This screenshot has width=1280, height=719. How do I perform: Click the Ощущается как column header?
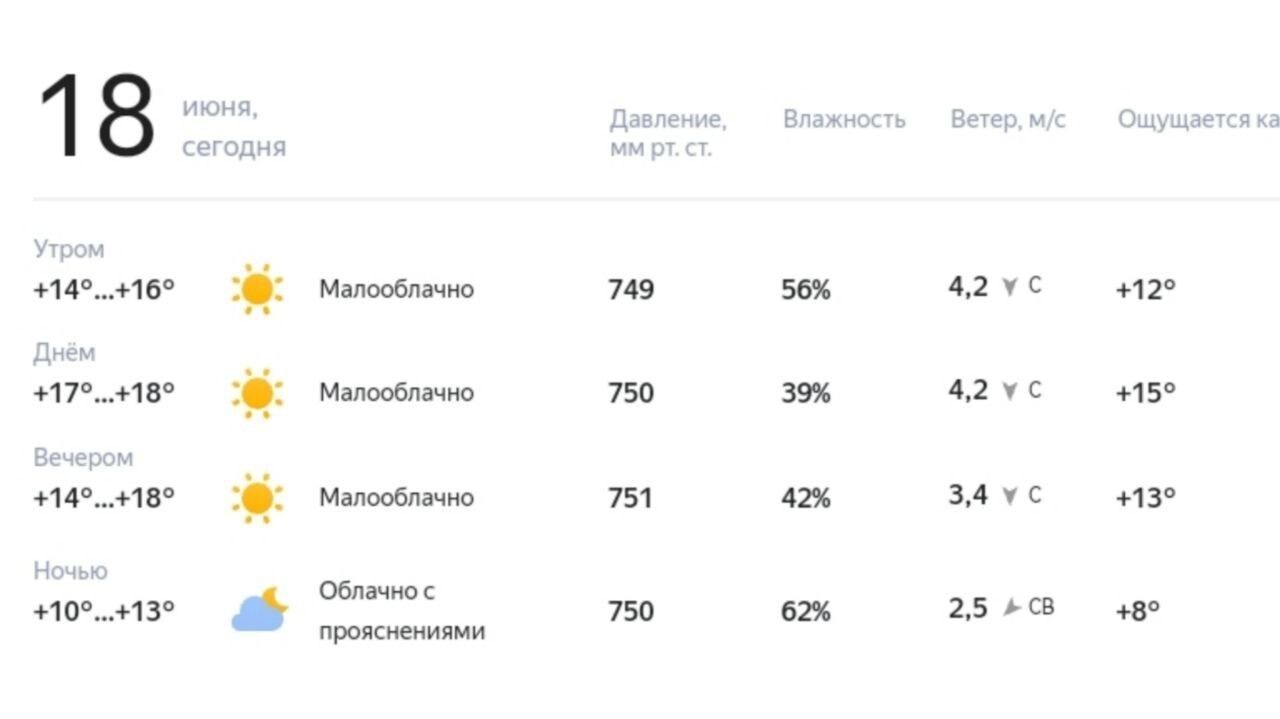coord(1198,120)
